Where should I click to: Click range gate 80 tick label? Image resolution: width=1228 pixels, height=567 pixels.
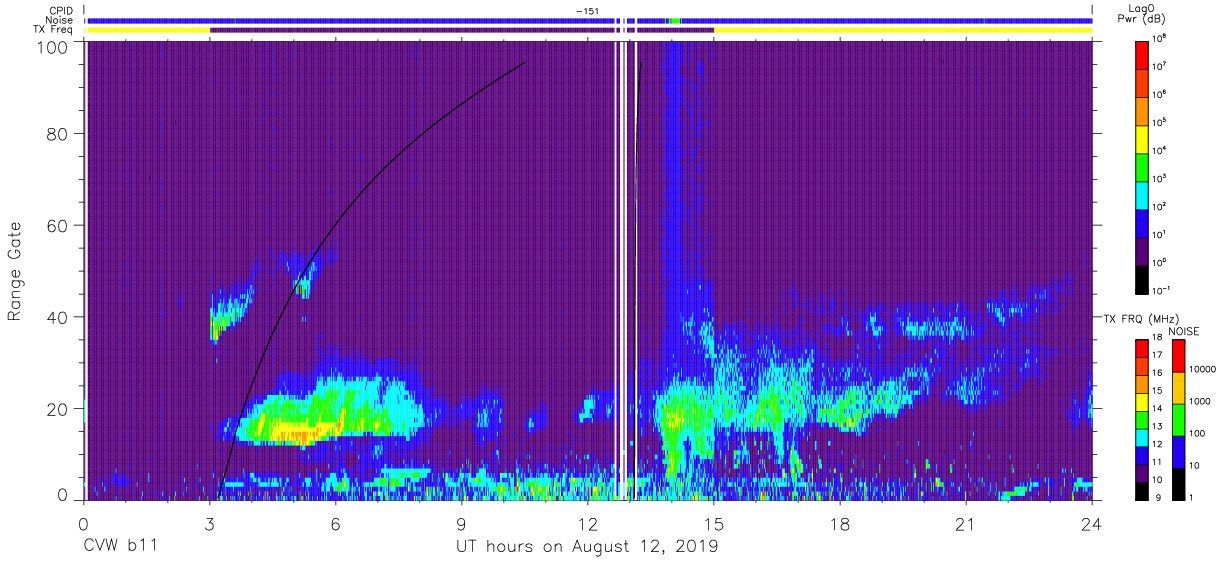coord(58,134)
